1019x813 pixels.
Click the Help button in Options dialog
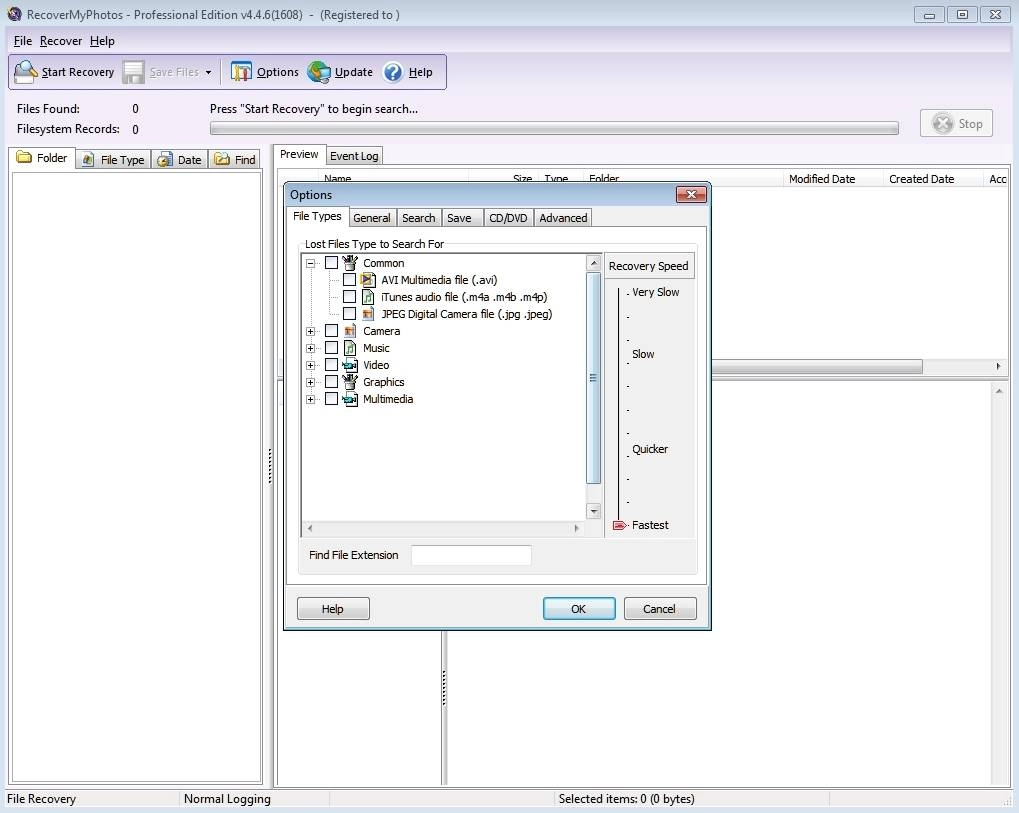coord(333,609)
